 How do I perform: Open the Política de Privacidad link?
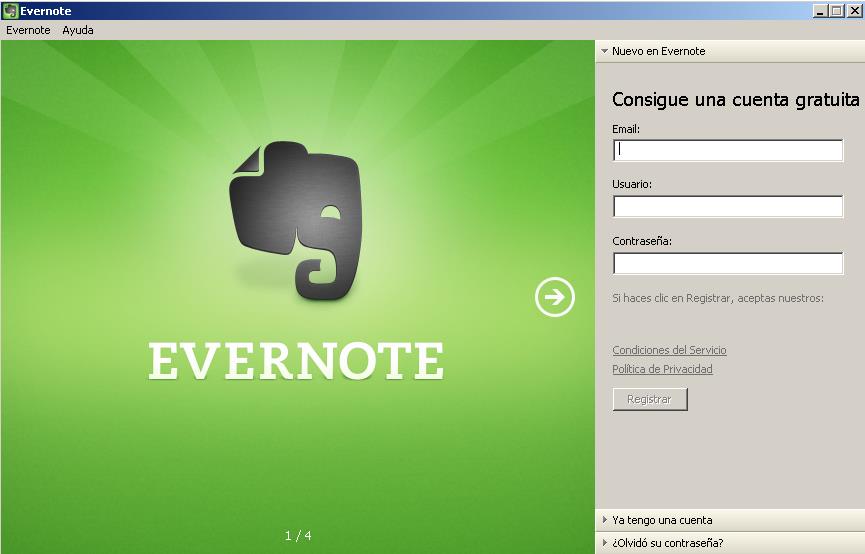pyautogui.click(x=662, y=369)
